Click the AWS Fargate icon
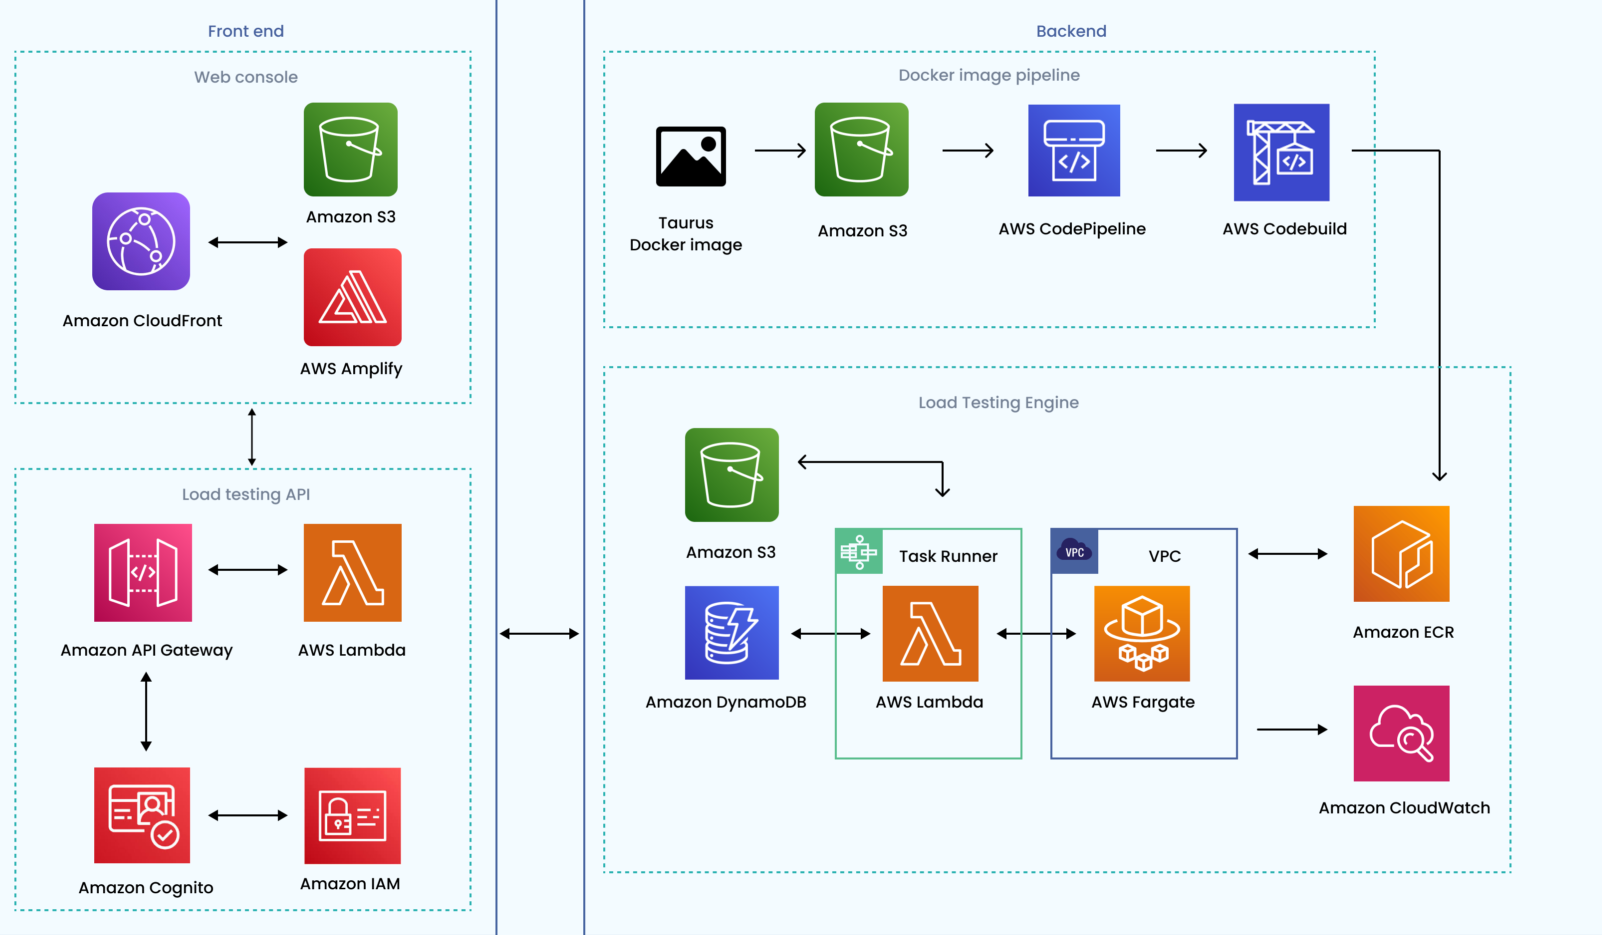Viewport: 1602px width, 935px height. (x=1142, y=634)
